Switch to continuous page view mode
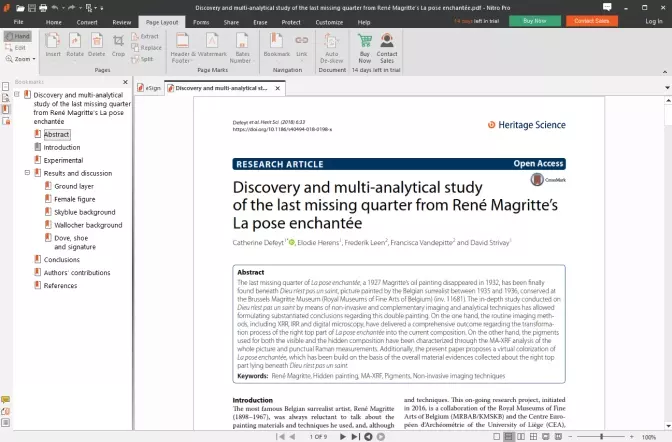 (x=508, y=436)
